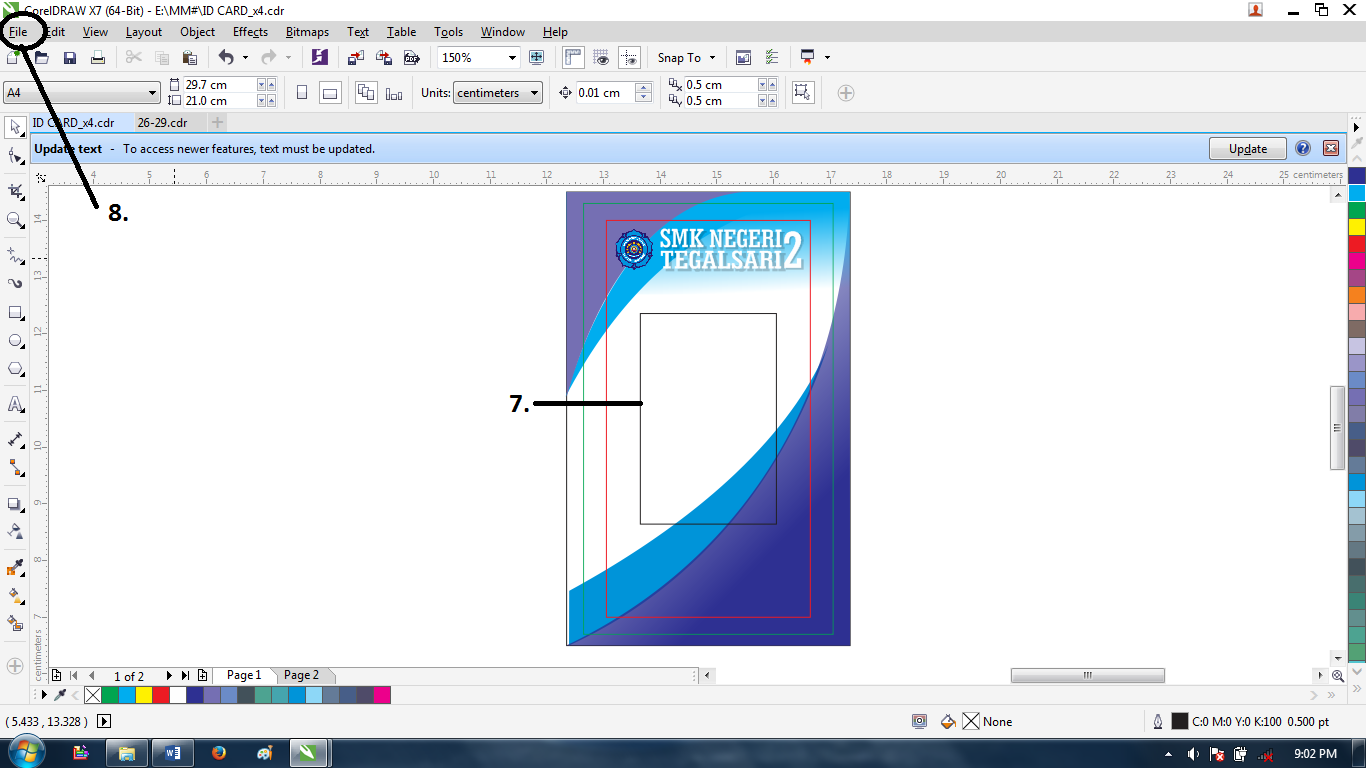Click the Import icon on the toolbar
Screen dimensions: 1366x768
[x=356, y=57]
